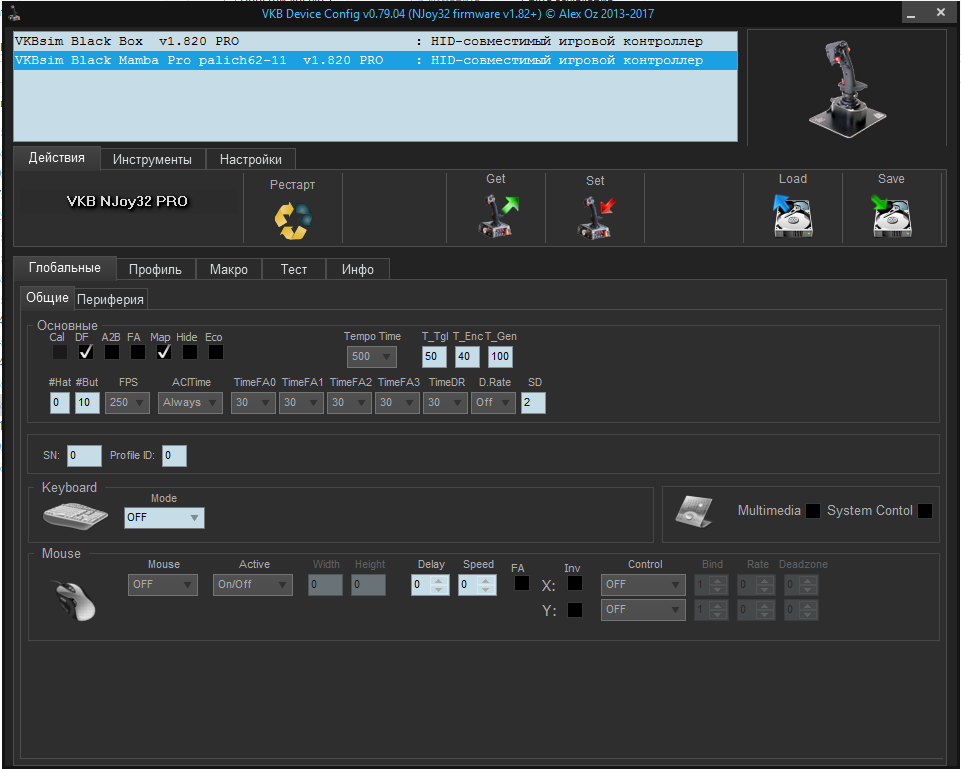Enable the Eco checkbox
The width and height of the screenshot is (961, 769).
216,352
